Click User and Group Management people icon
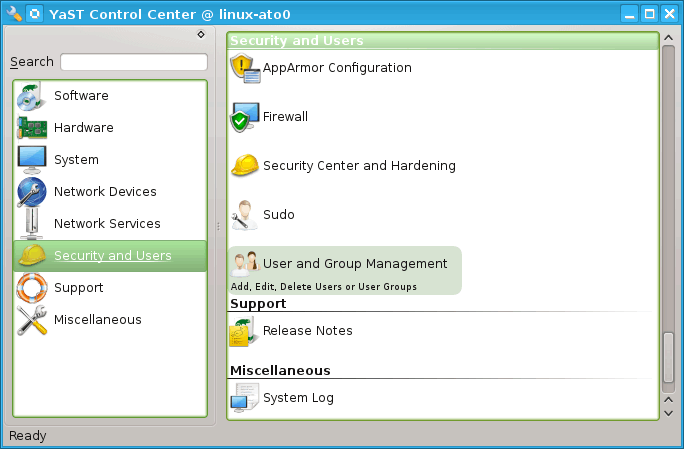 tap(245, 264)
